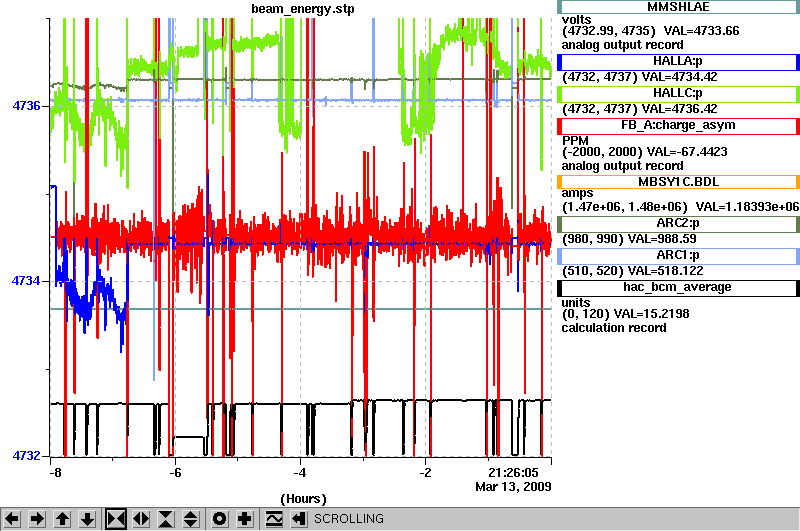Screen dimensions: 800x531
Task: Click the -6 hours x-axis label
Action: click(x=175, y=472)
